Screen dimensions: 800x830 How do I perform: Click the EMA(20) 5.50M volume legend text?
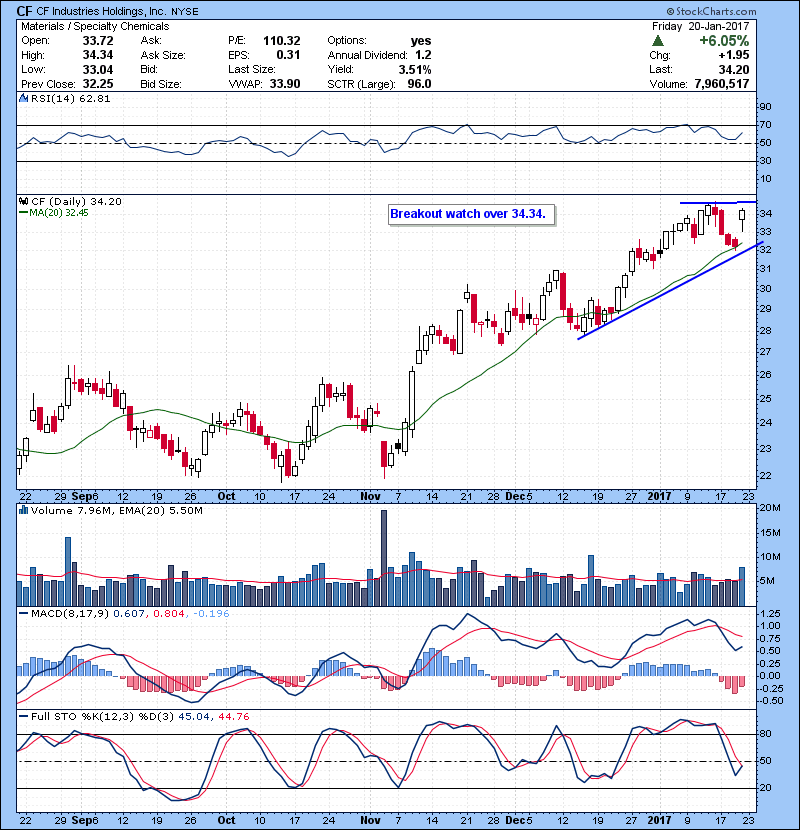pyautogui.click(x=161, y=511)
